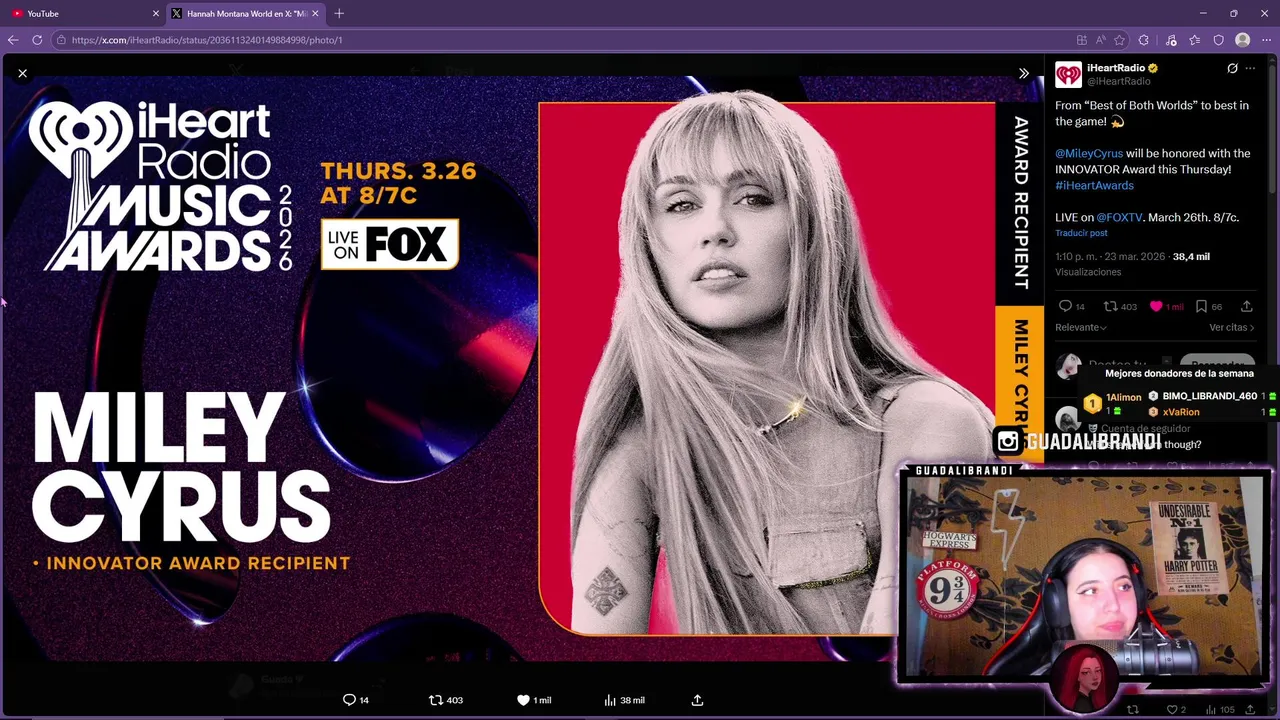The width and height of the screenshot is (1280, 720).
Task: Open the #iHeartAwards hashtag
Action: pyautogui.click(x=1094, y=185)
